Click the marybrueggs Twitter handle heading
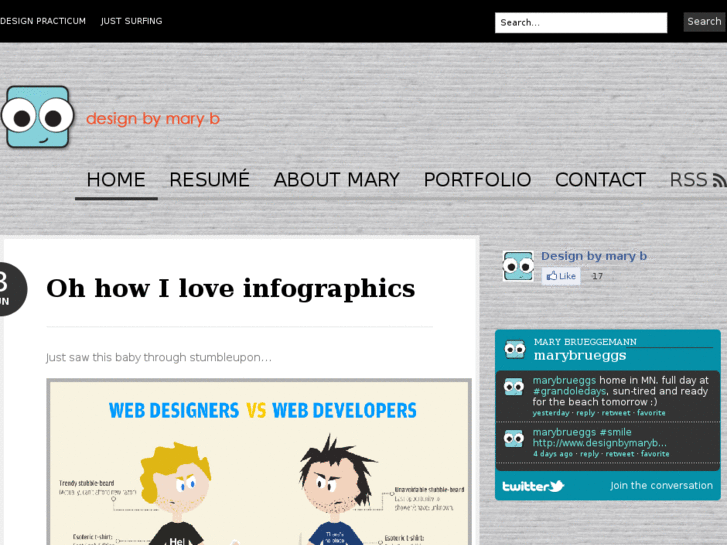Viewport: 727px width, 545px height. tap(580, 355)
